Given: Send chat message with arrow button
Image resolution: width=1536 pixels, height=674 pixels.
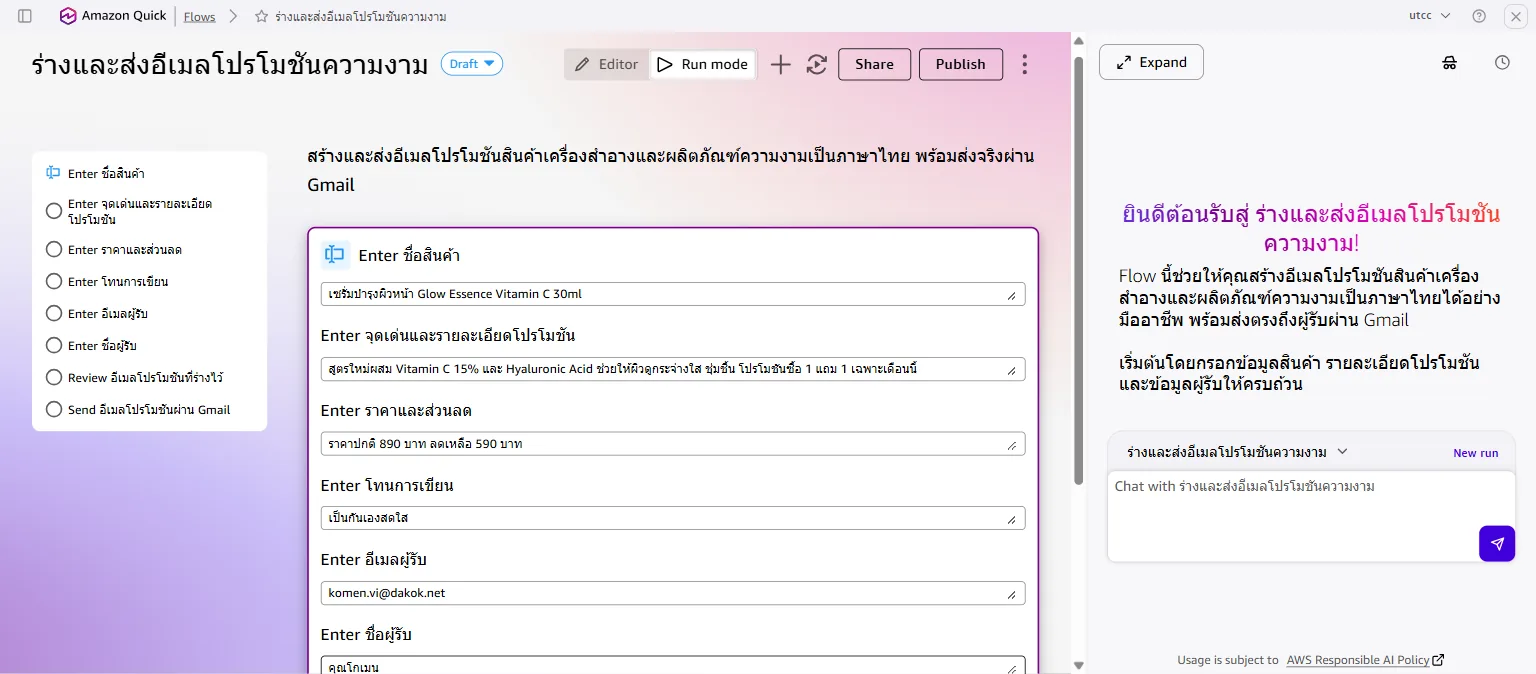Looking at the screenshot, I should 1497,544.
